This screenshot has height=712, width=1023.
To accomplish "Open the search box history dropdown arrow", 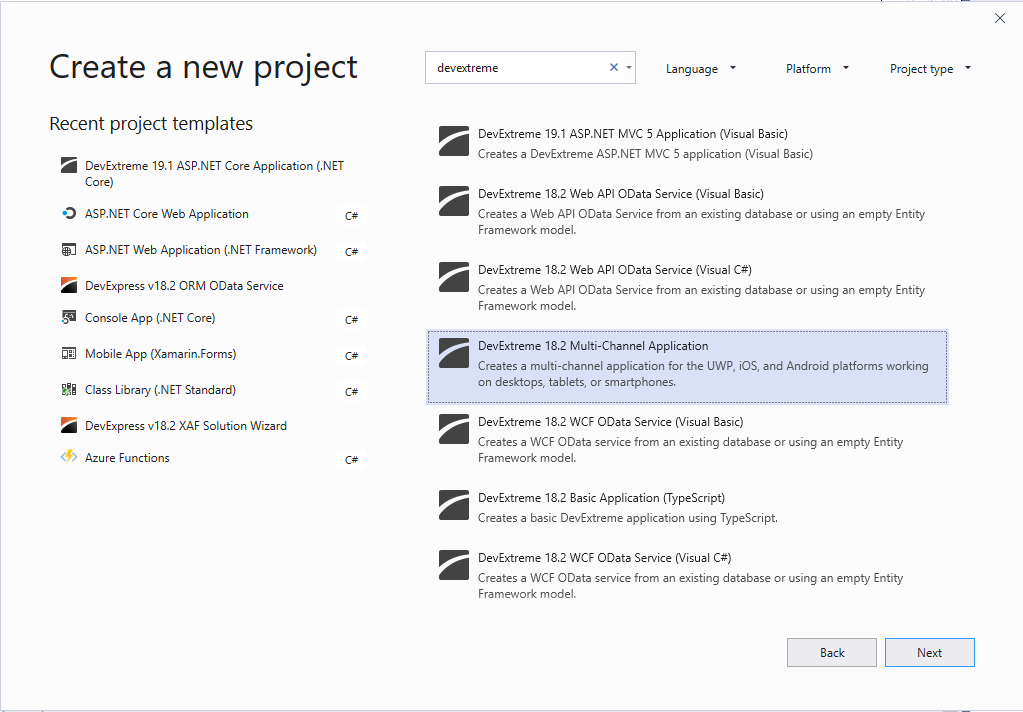I will tap(629, 67).
